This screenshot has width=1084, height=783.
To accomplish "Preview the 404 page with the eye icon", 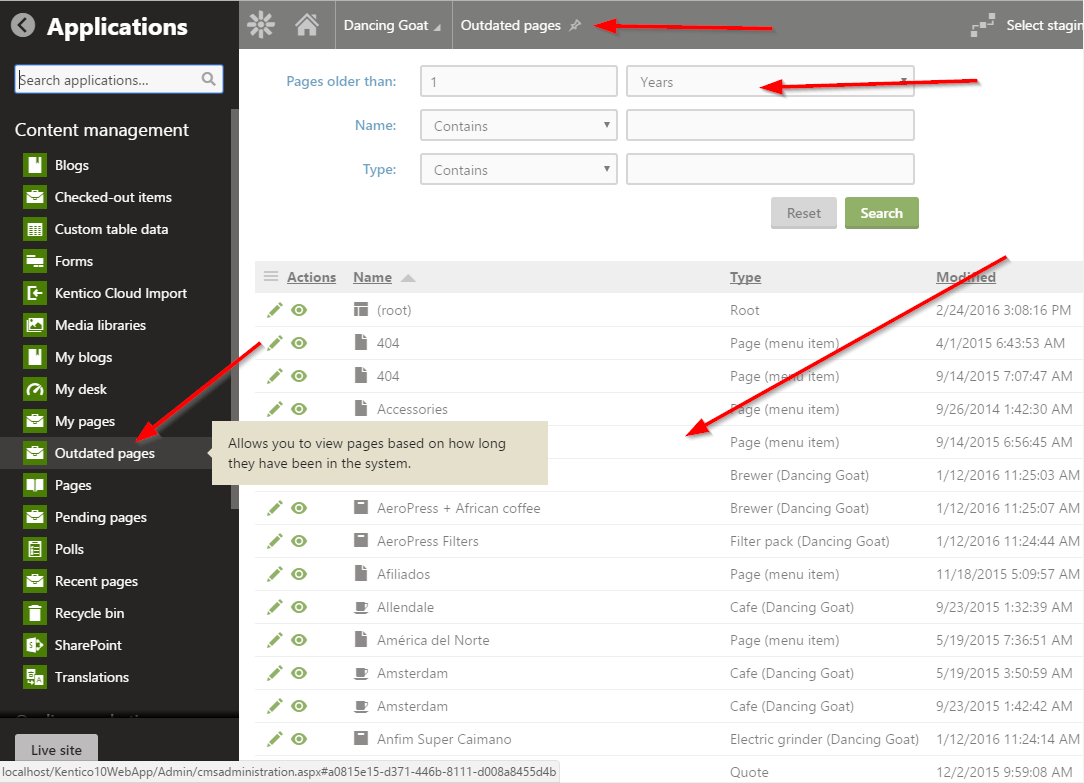I will 299,343.
